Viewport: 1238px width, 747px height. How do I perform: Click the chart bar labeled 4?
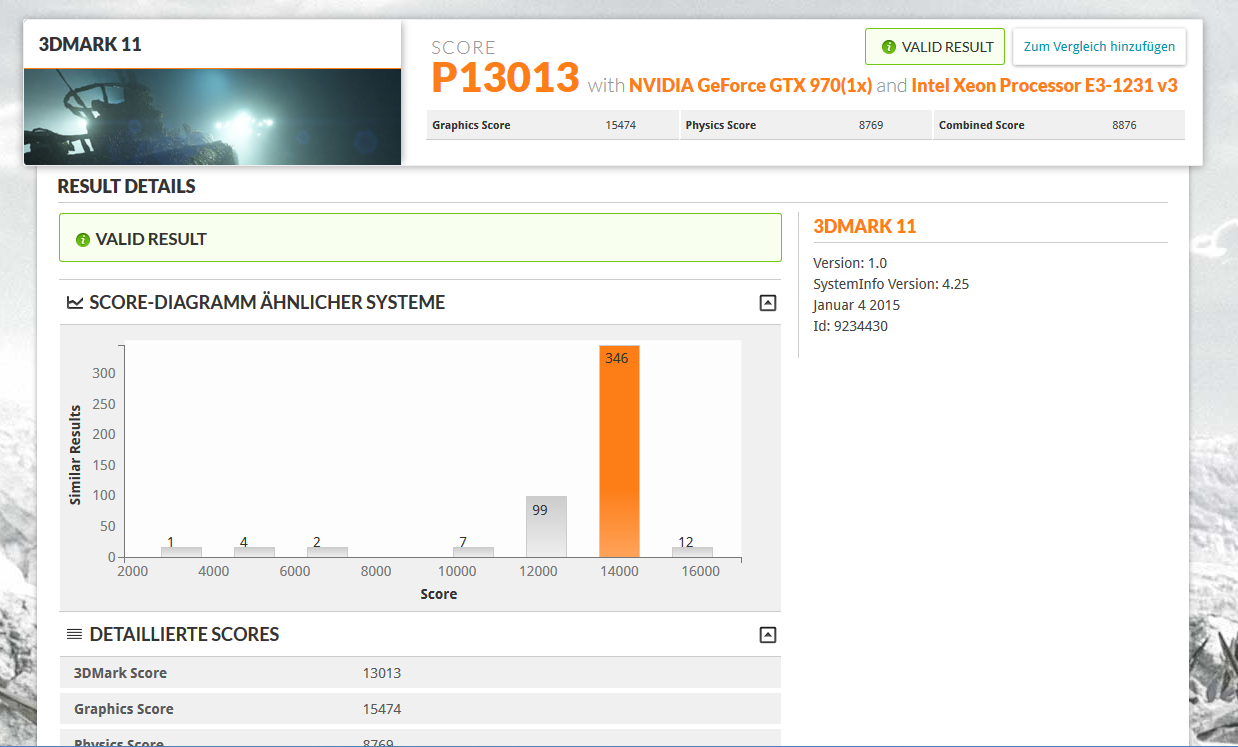point(254,552)
